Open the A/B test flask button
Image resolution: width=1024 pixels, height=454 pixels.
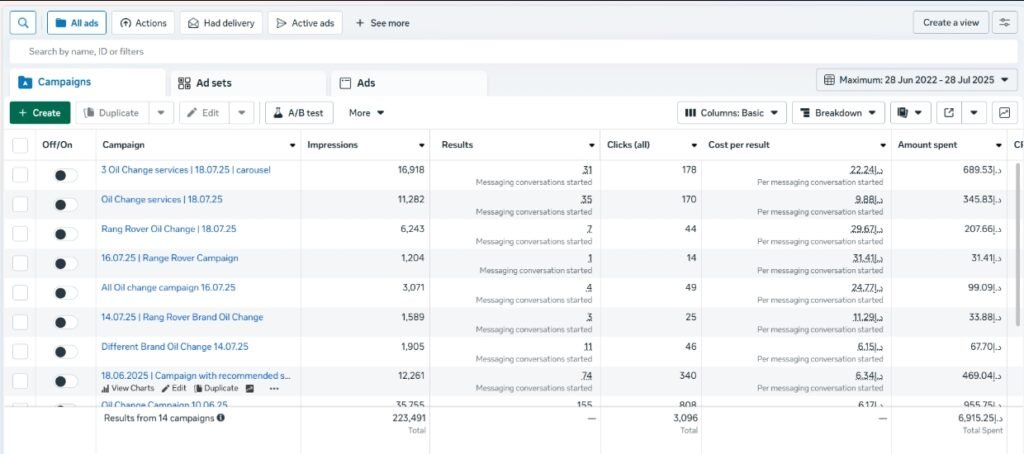click(299, 113)
